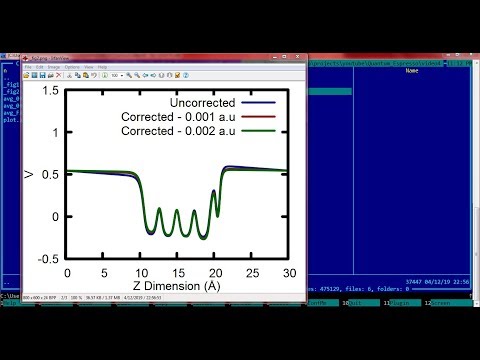Image resolution: width=480 pixels, height=360 pixels.
Task: Click the Save (floppy disk) icon
Action: click(x=42, y=76)
